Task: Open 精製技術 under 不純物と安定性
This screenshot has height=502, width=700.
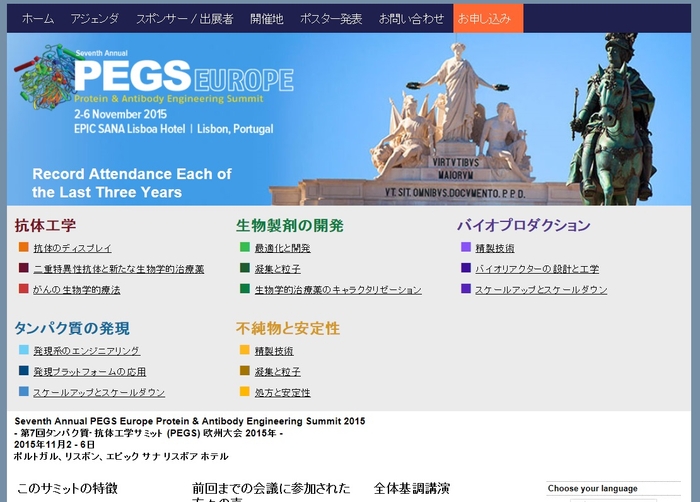Action: coord(274,351)
